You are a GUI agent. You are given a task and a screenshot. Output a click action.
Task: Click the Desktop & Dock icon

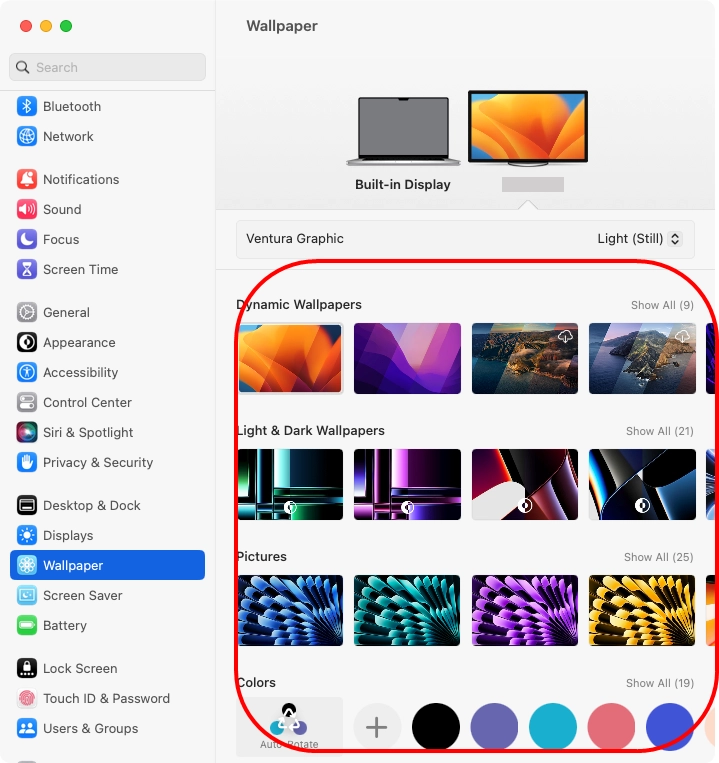[x=27, y=505]
